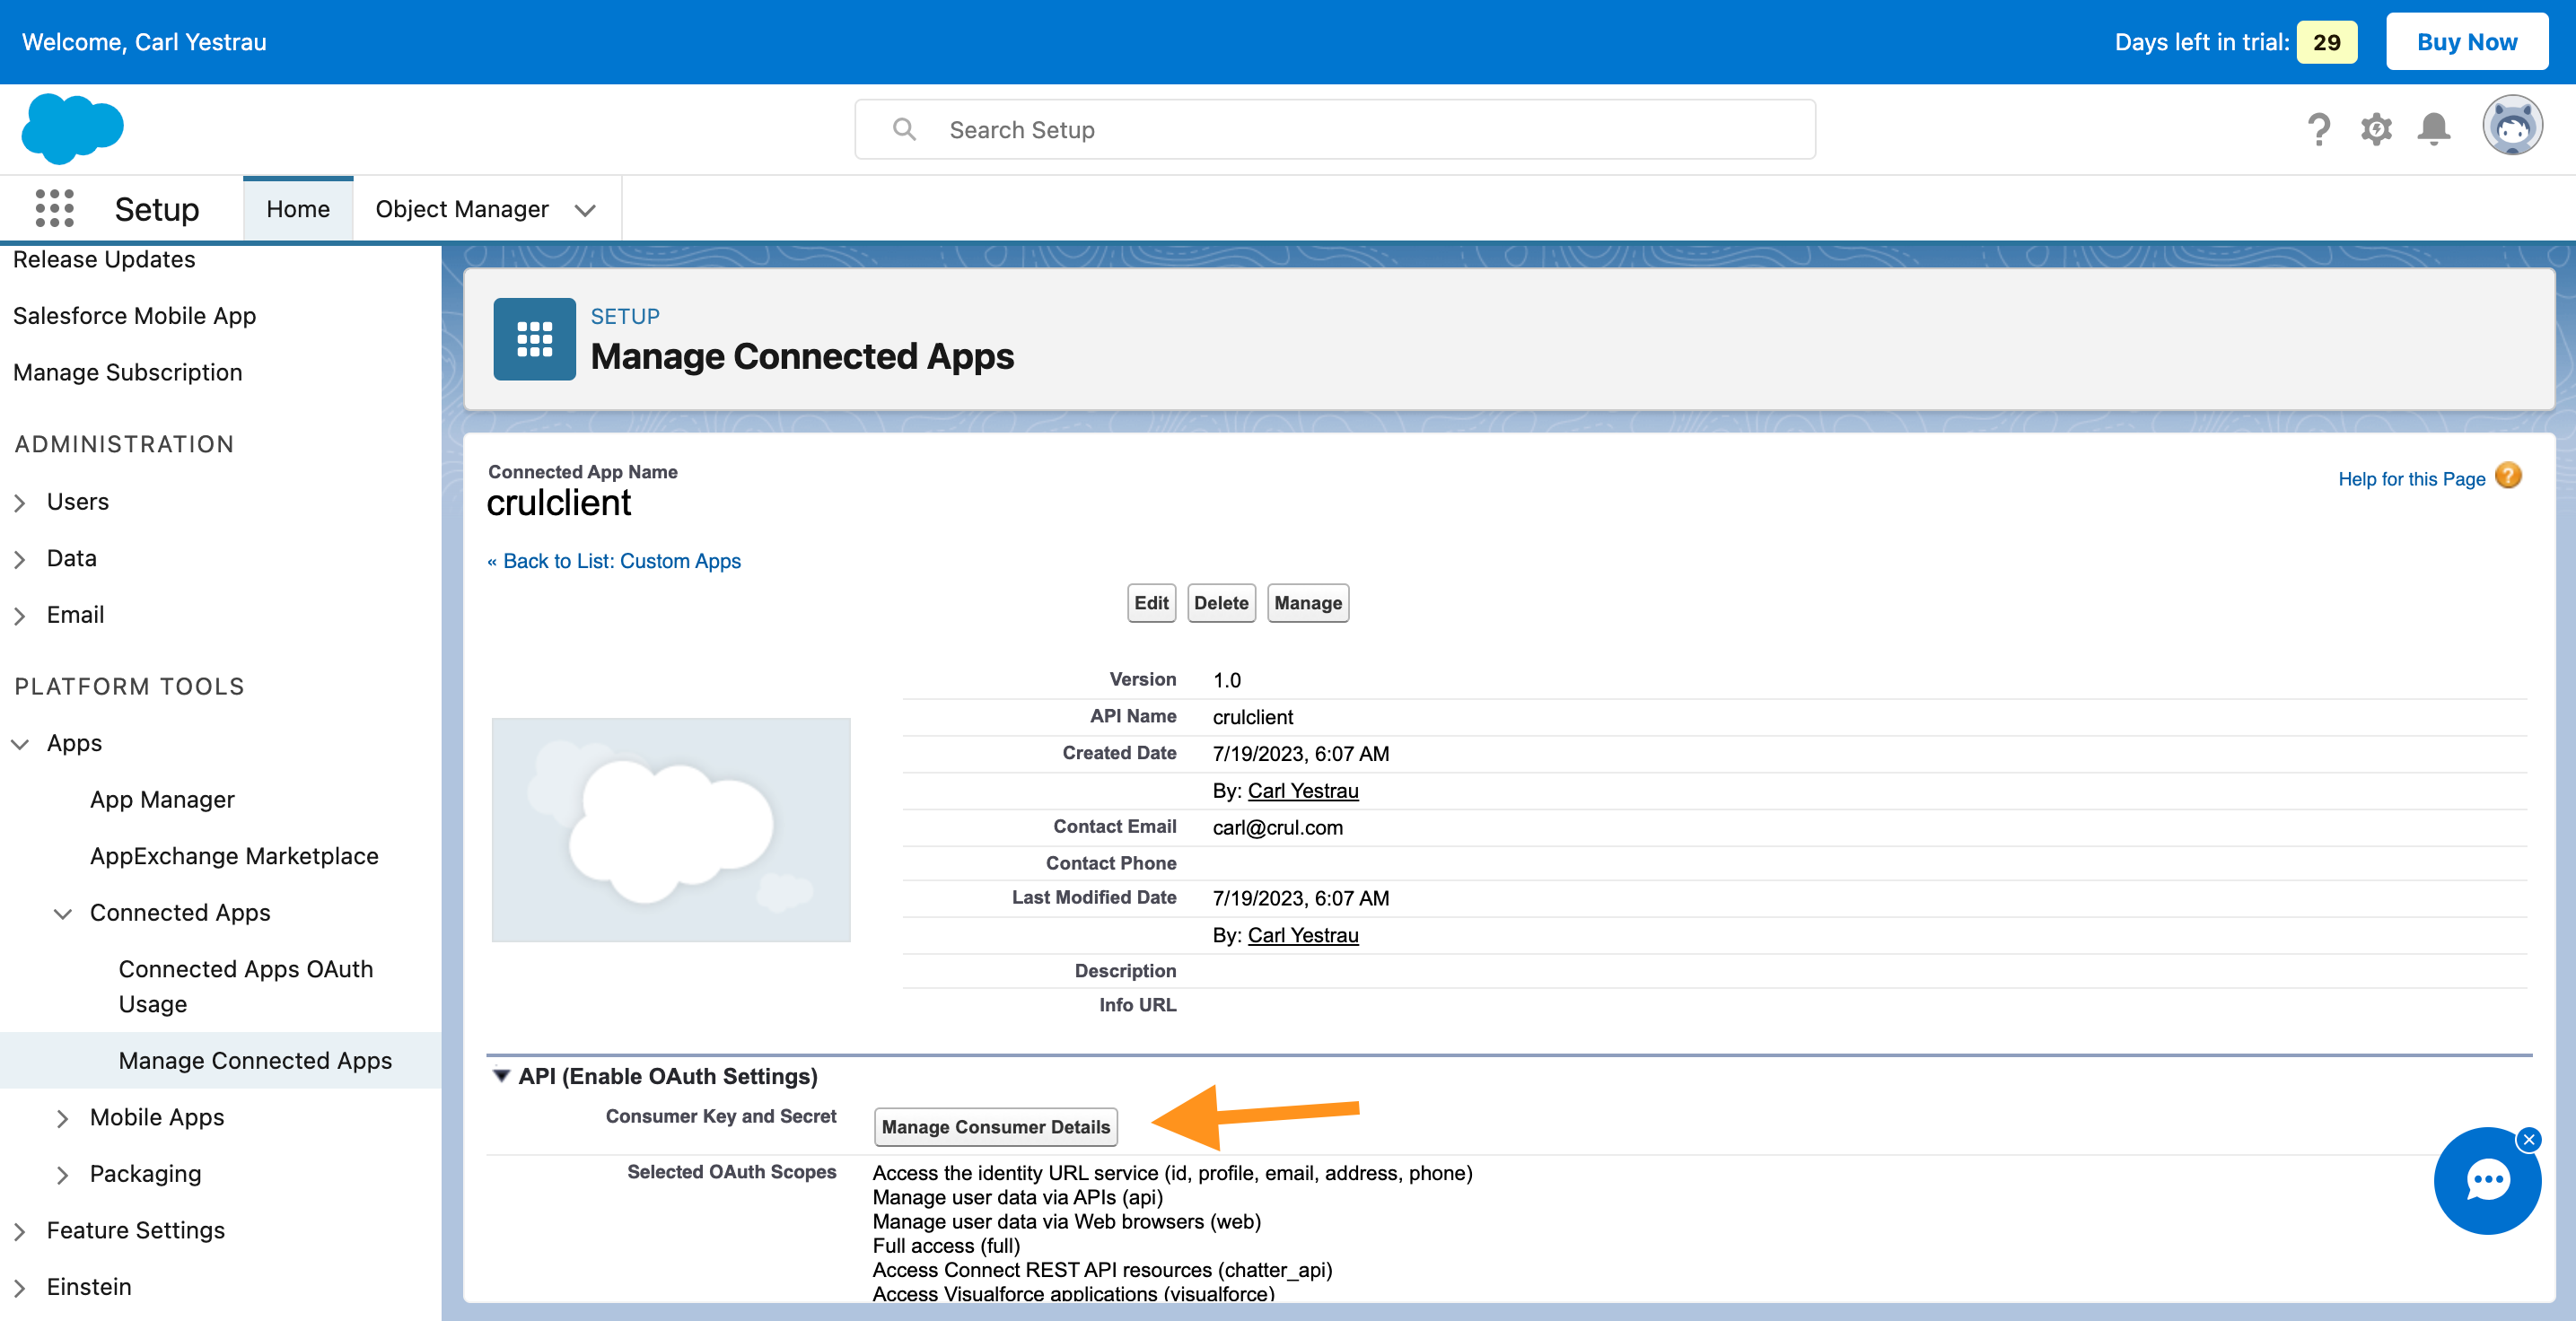Image resolution: width=2576 pixels, height=1321 pixels.
Task: Click the trial days left badge 29
Action: tap(2326, 41)
